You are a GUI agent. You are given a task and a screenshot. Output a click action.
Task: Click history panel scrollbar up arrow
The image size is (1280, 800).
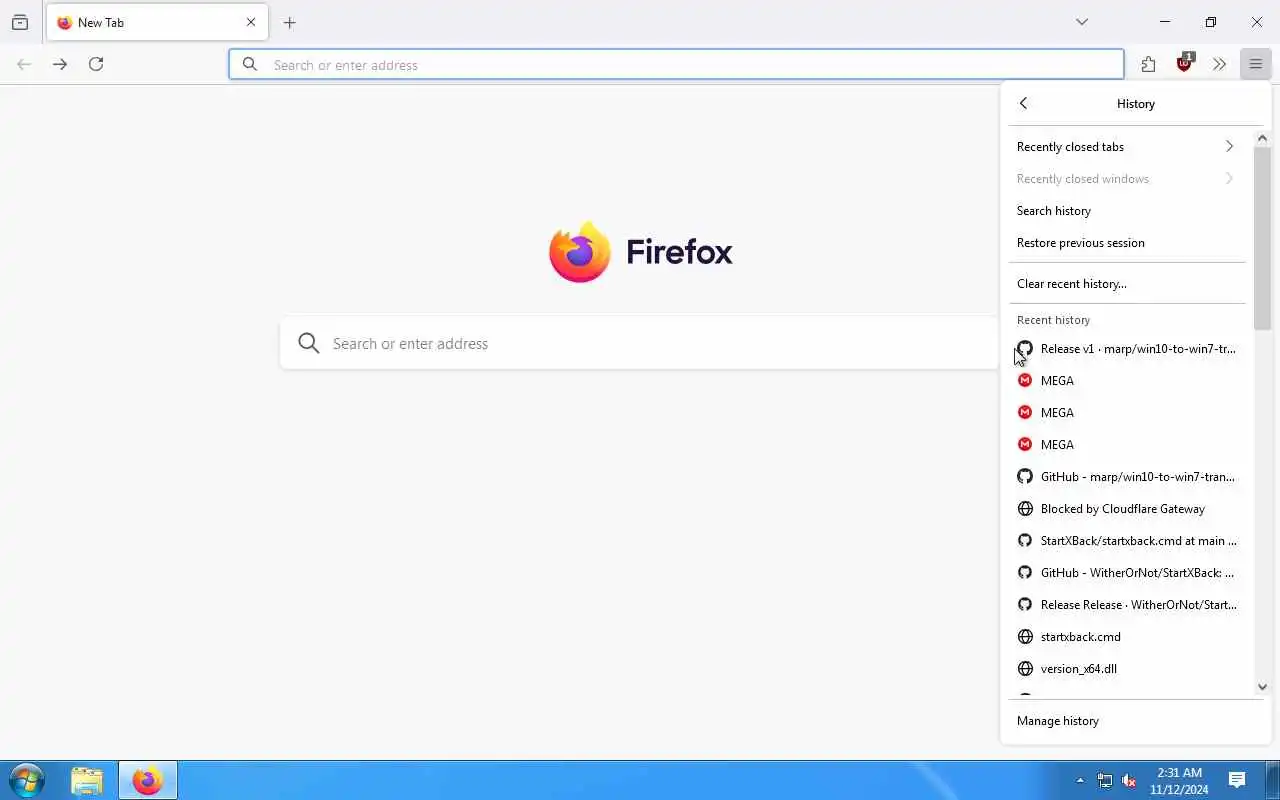1262,138
